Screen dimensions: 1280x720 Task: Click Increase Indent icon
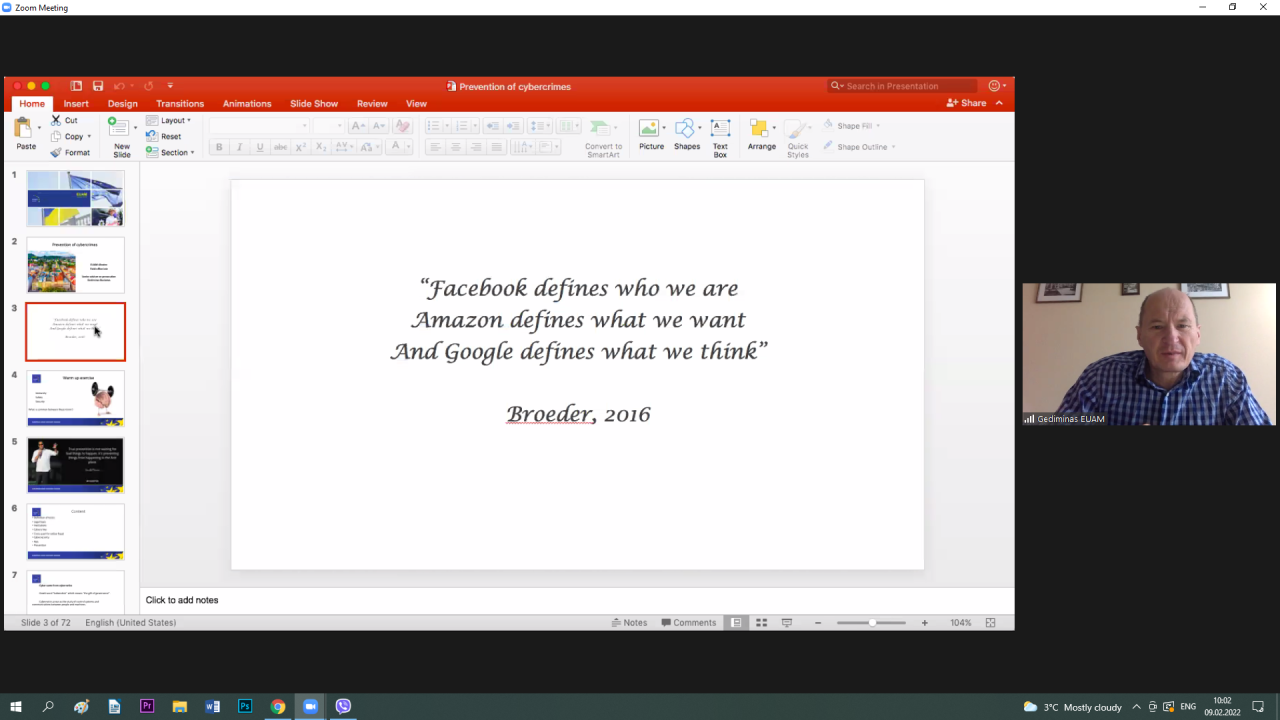point(513,126)
